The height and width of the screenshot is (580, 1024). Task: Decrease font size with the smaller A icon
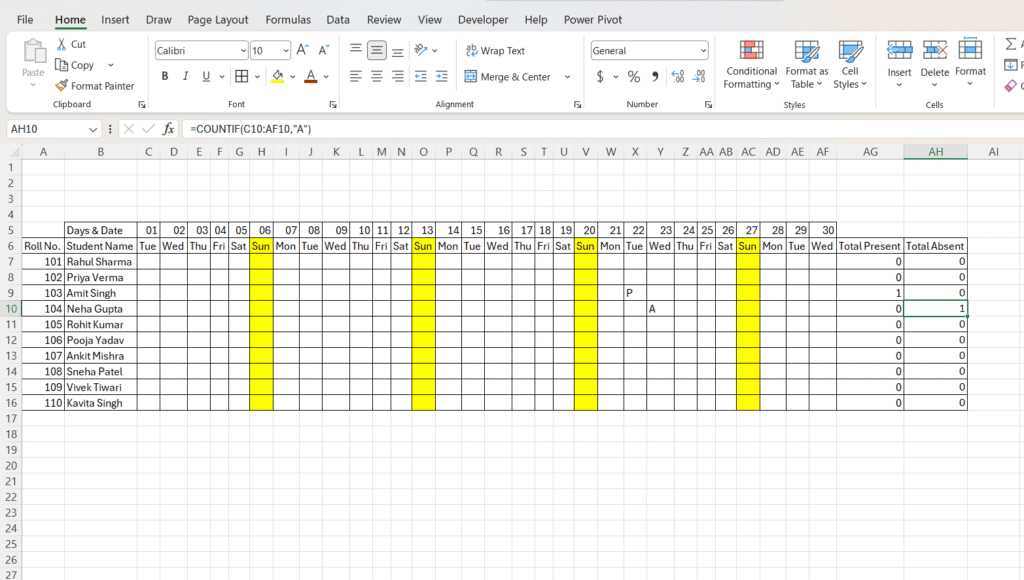tap(324, 50)
